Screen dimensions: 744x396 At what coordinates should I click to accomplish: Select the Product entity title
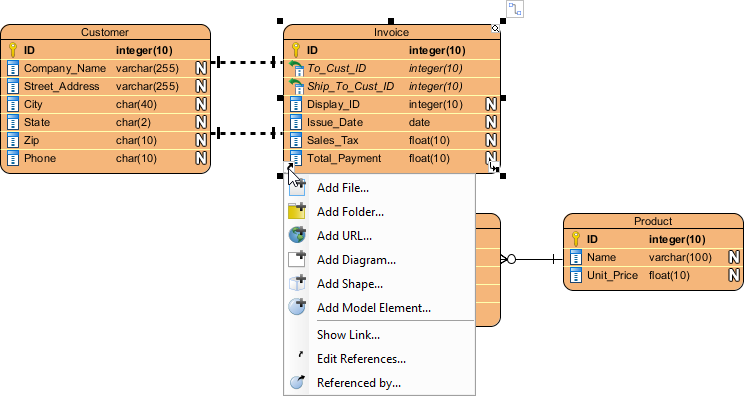(x=653, y=221)
